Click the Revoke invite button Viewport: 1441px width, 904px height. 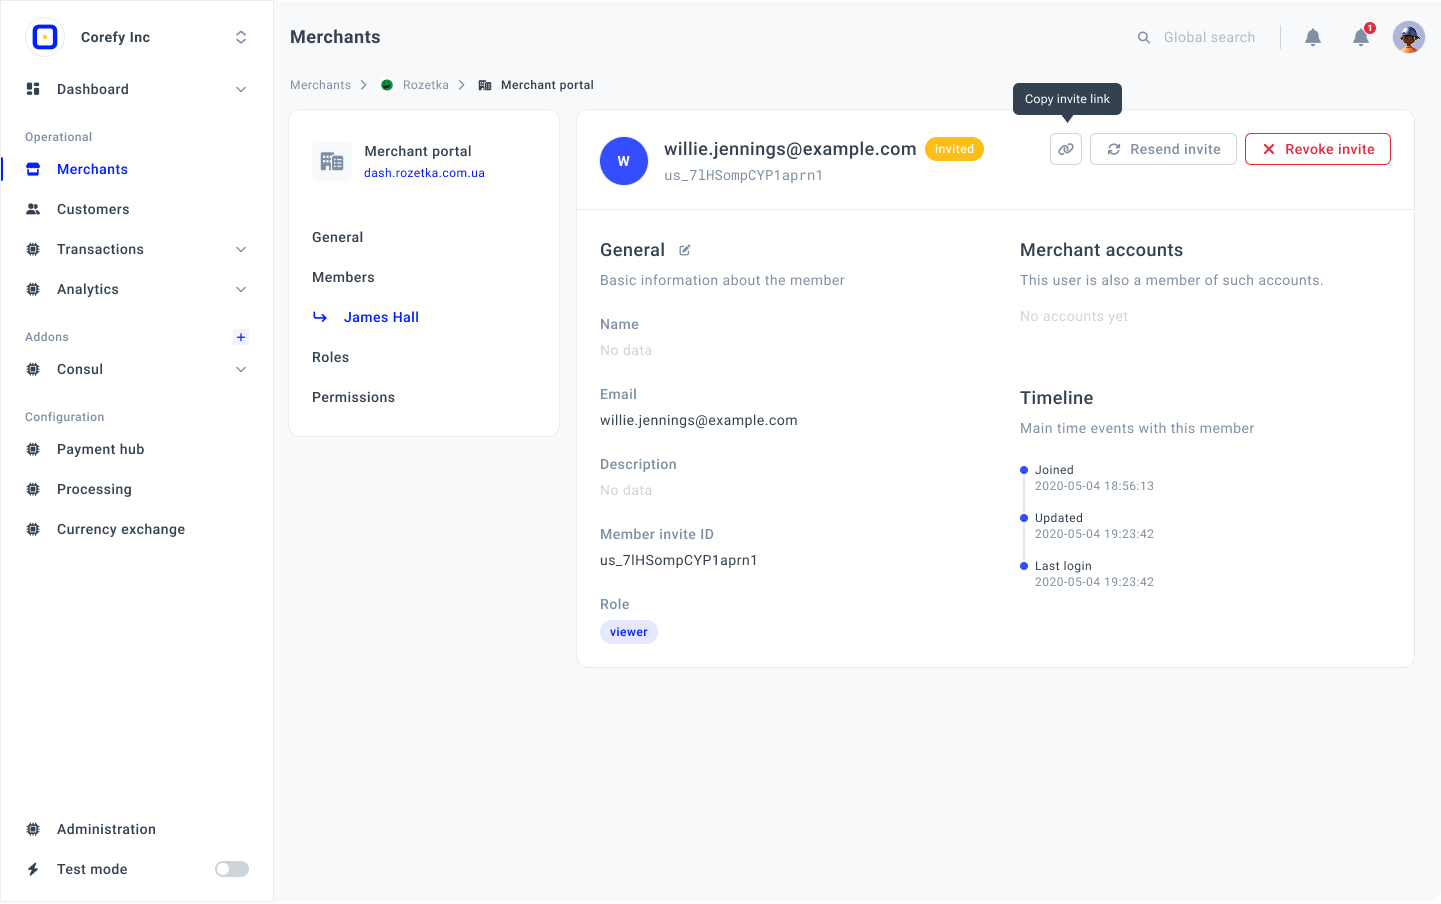point(1318,149)
